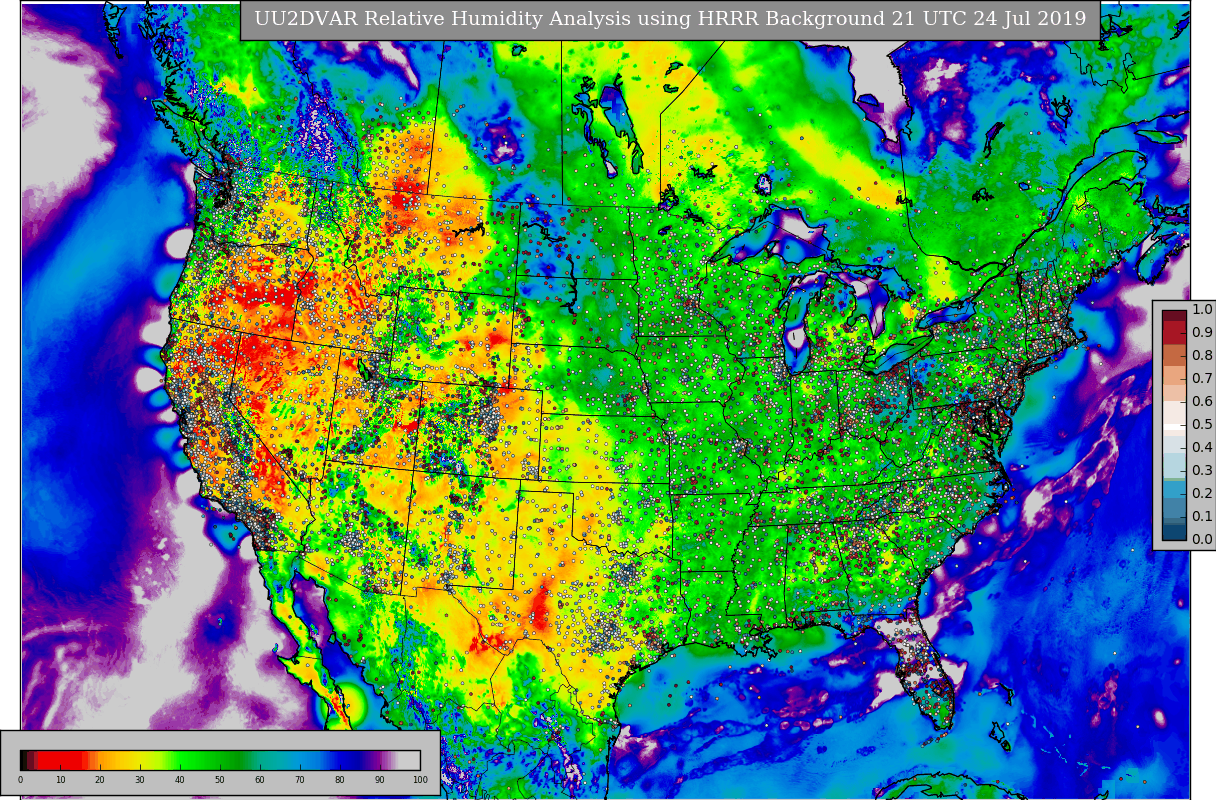Click the 0.2 label on right legend
The height and width of the screenshot is (800, 1216).
point(1202,494)
